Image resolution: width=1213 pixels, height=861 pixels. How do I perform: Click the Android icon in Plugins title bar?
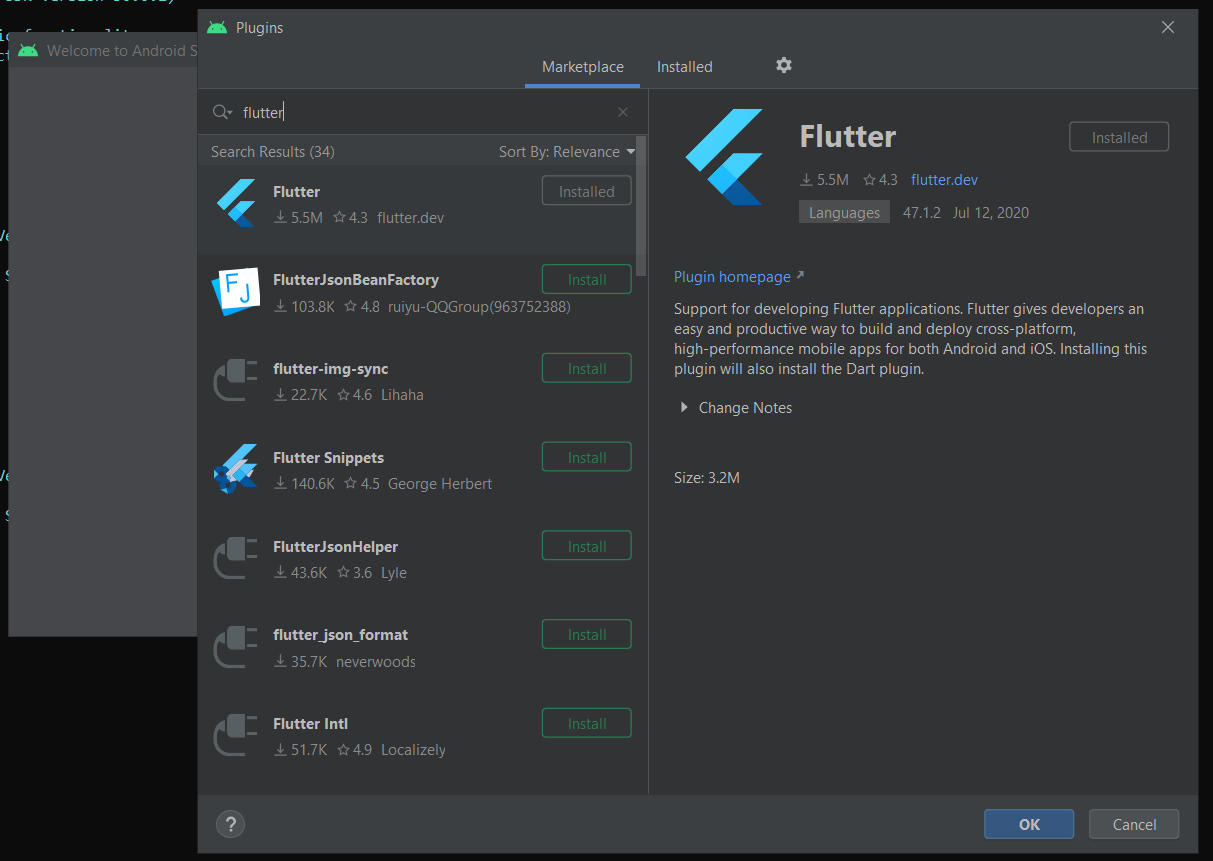tap(216, 27)
